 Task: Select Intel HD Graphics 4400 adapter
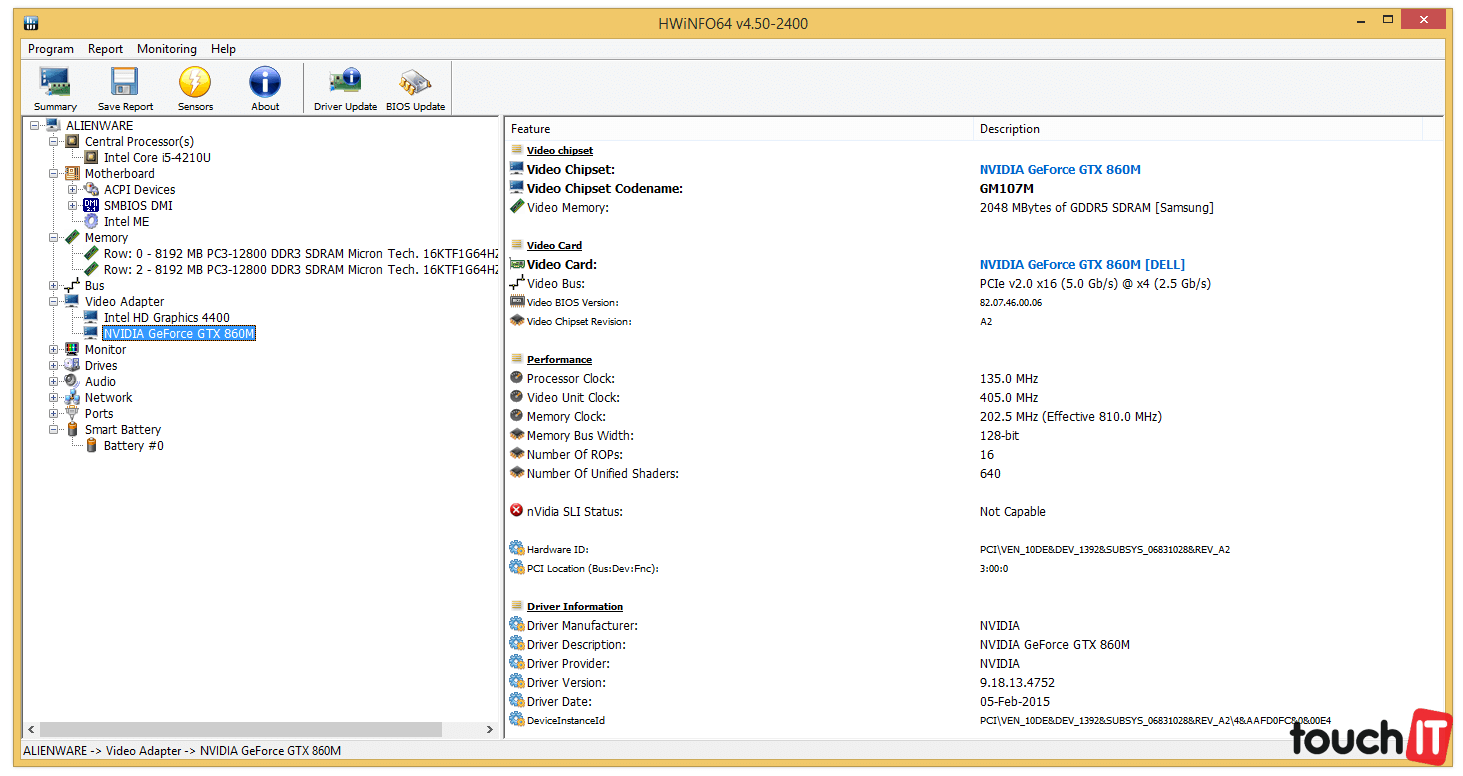[x=166, y=318]
